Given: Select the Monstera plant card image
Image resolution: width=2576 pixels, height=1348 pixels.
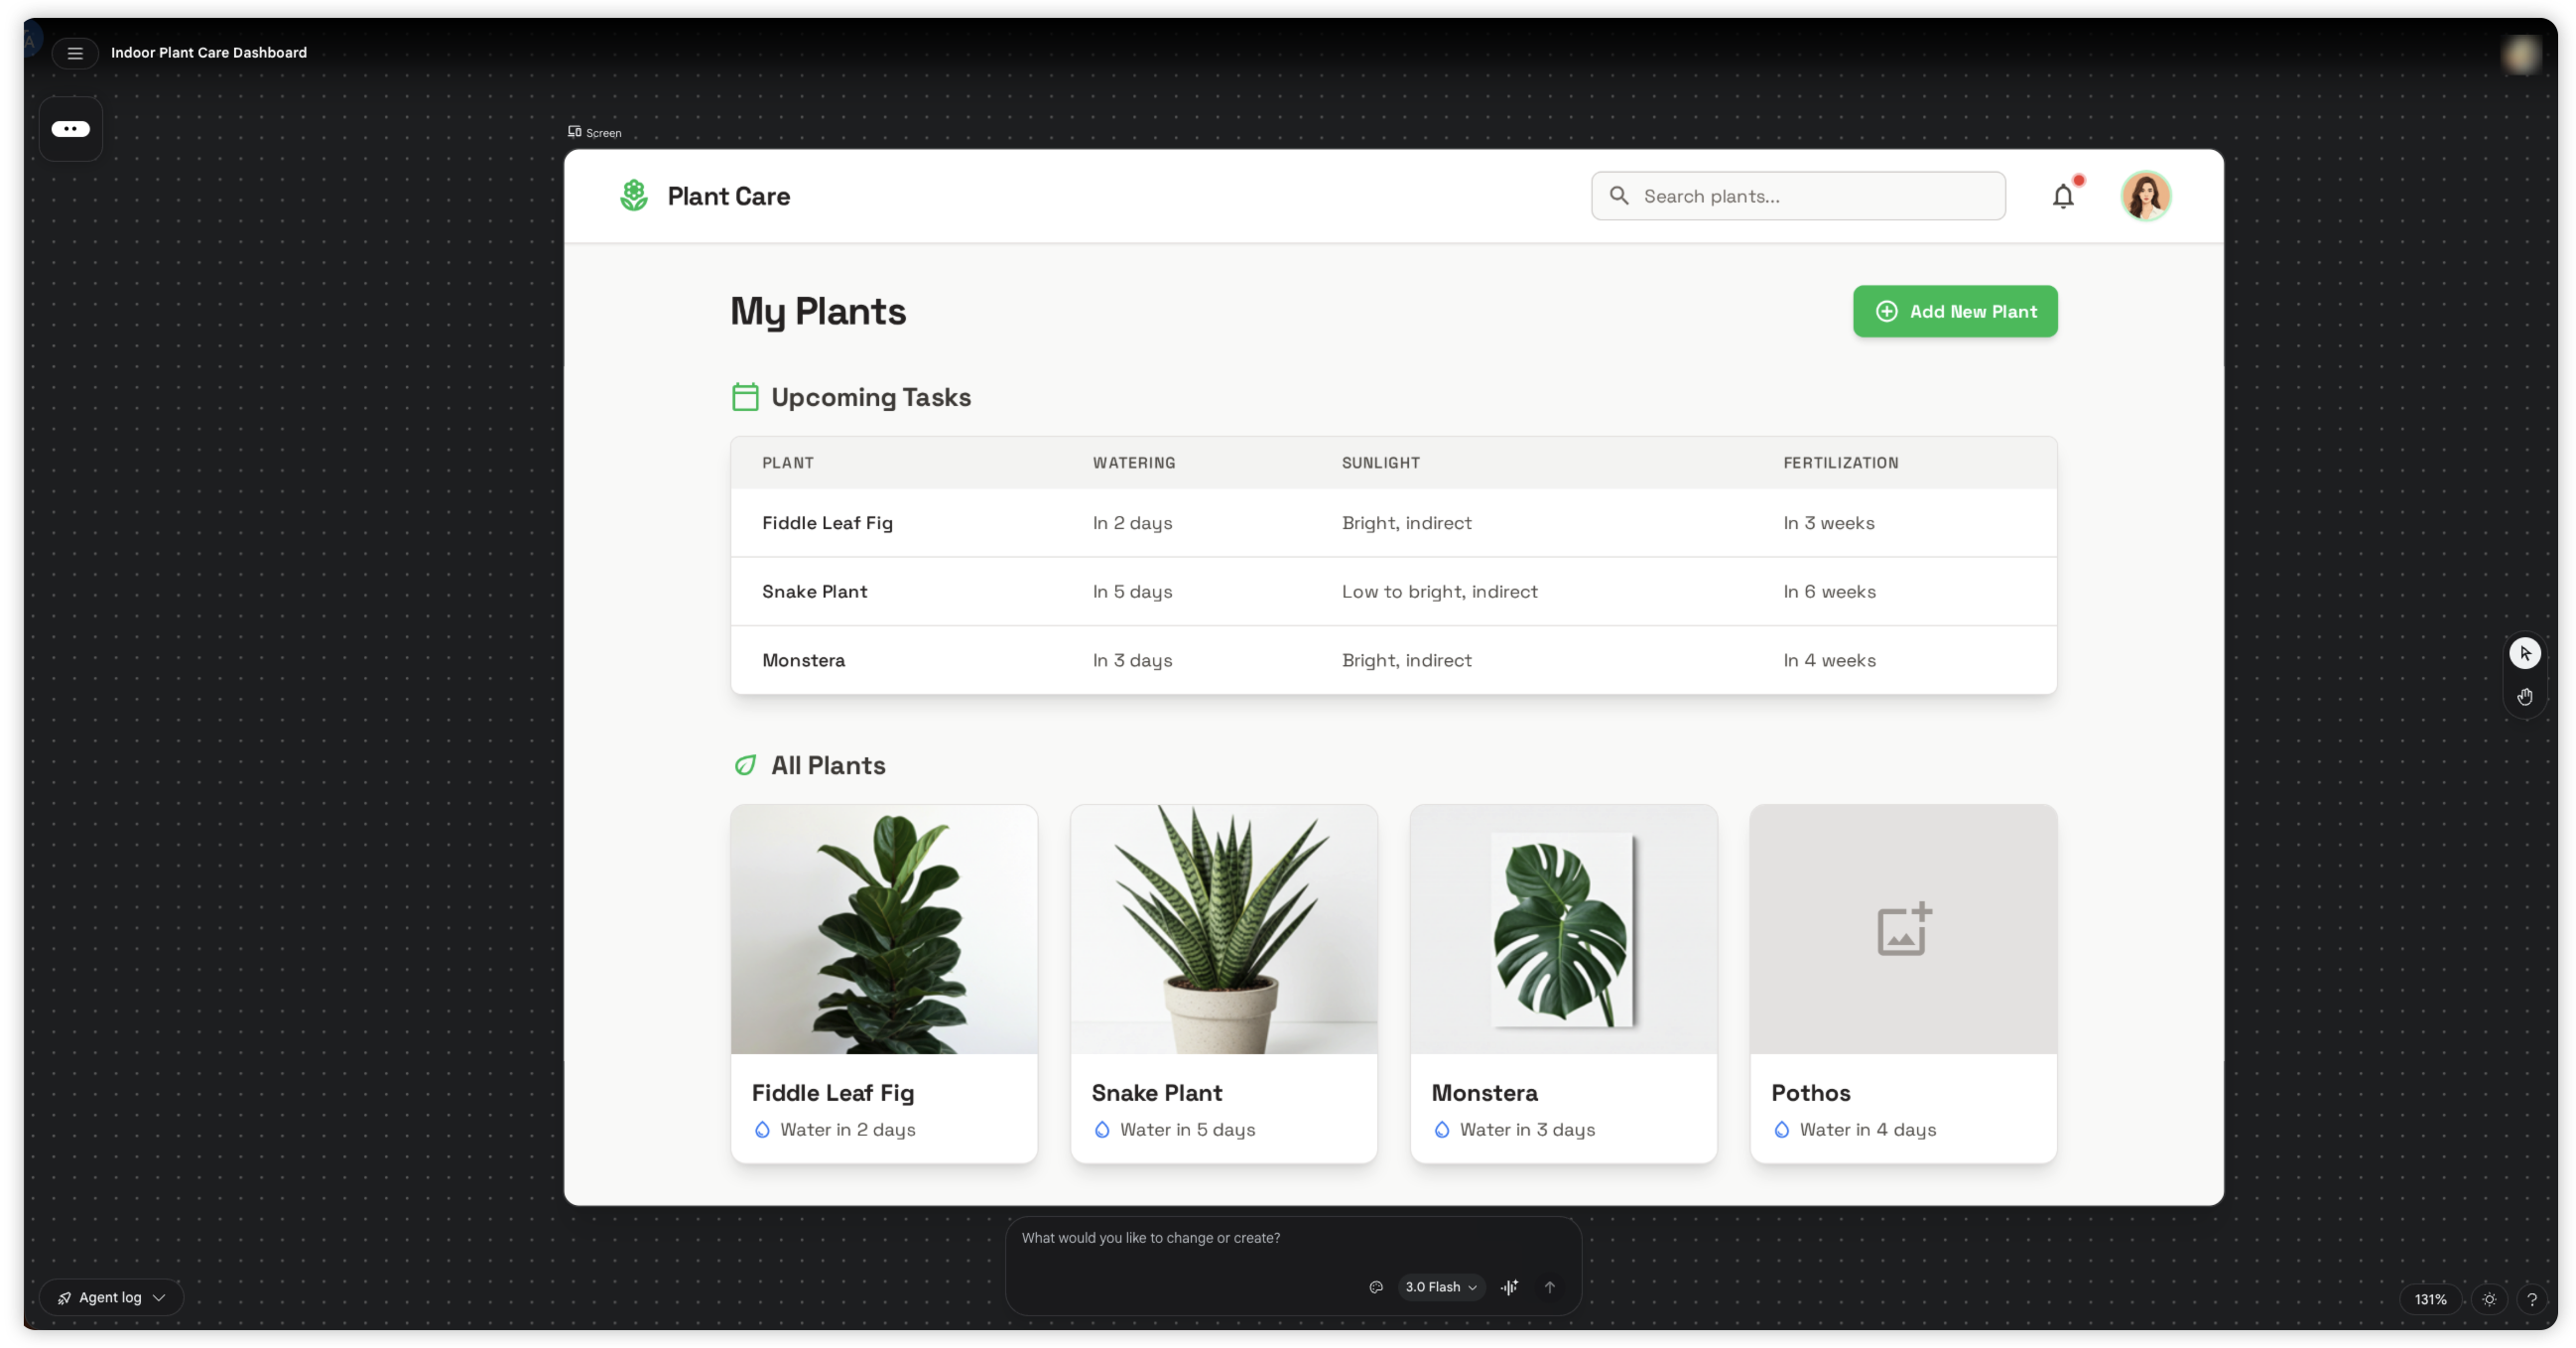Looking at the screenshot, I should click(x=1563, y=929).
